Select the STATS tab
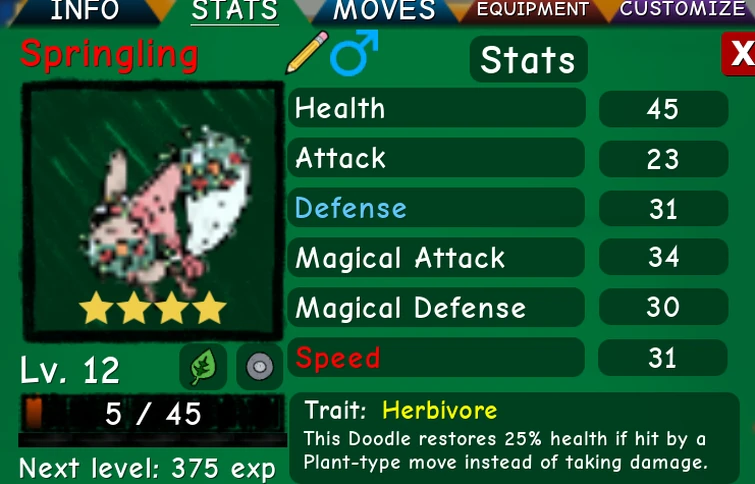 pos(235,12)
